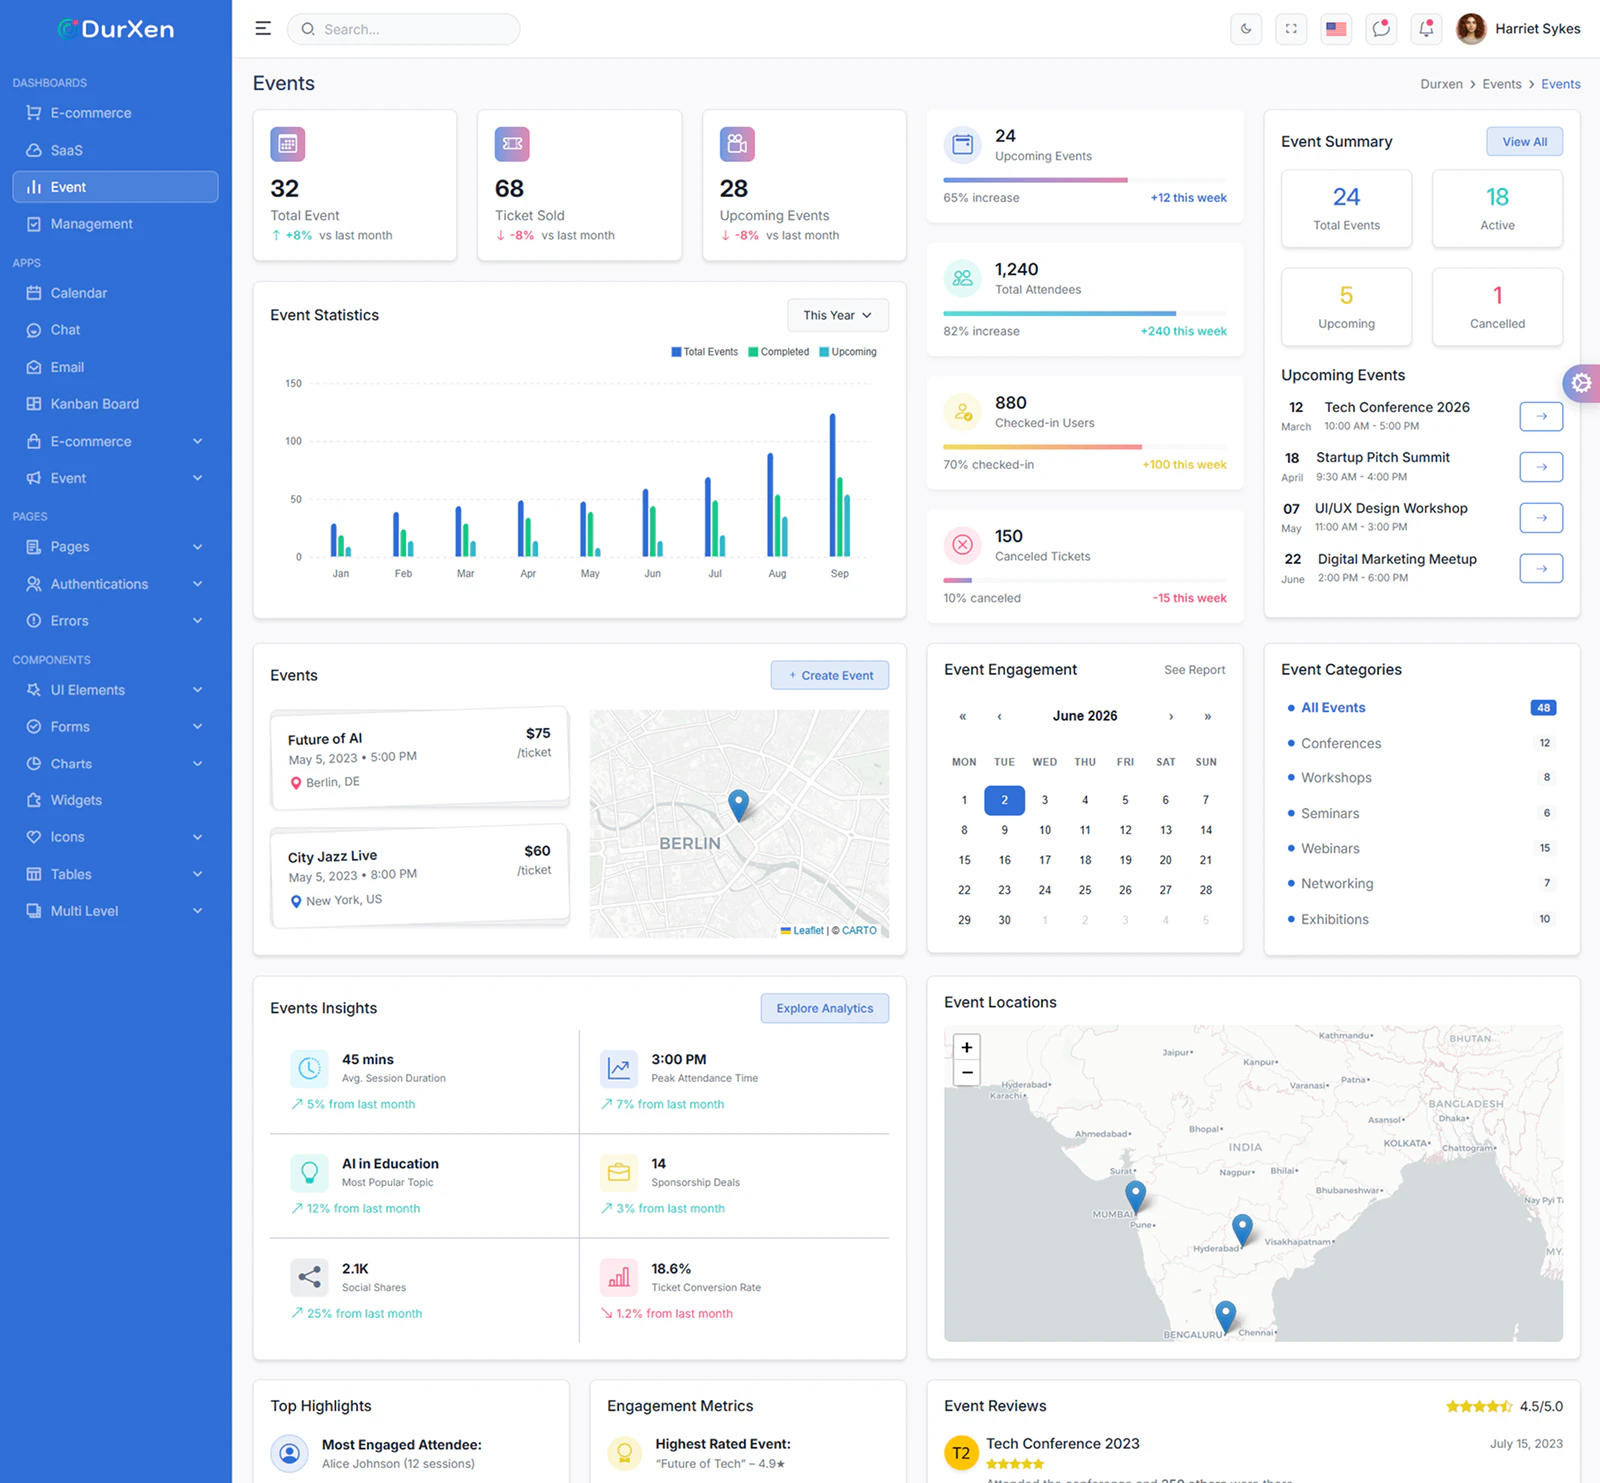The width and height of the screenshot is (1600, 1483).
Task: Zoom in on Event Locations map
Action: [x=967, y=1047]
